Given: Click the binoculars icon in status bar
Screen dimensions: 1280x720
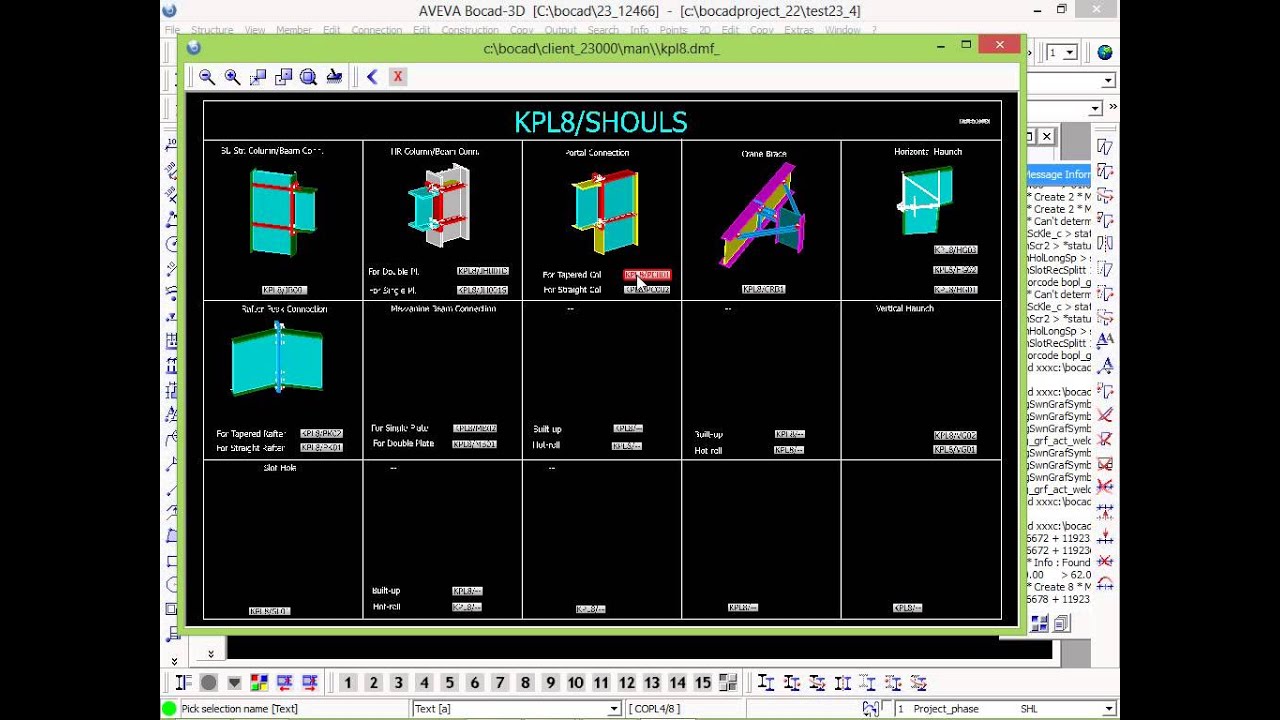Looking at the screenshot, I should click(x=871, y=709).
